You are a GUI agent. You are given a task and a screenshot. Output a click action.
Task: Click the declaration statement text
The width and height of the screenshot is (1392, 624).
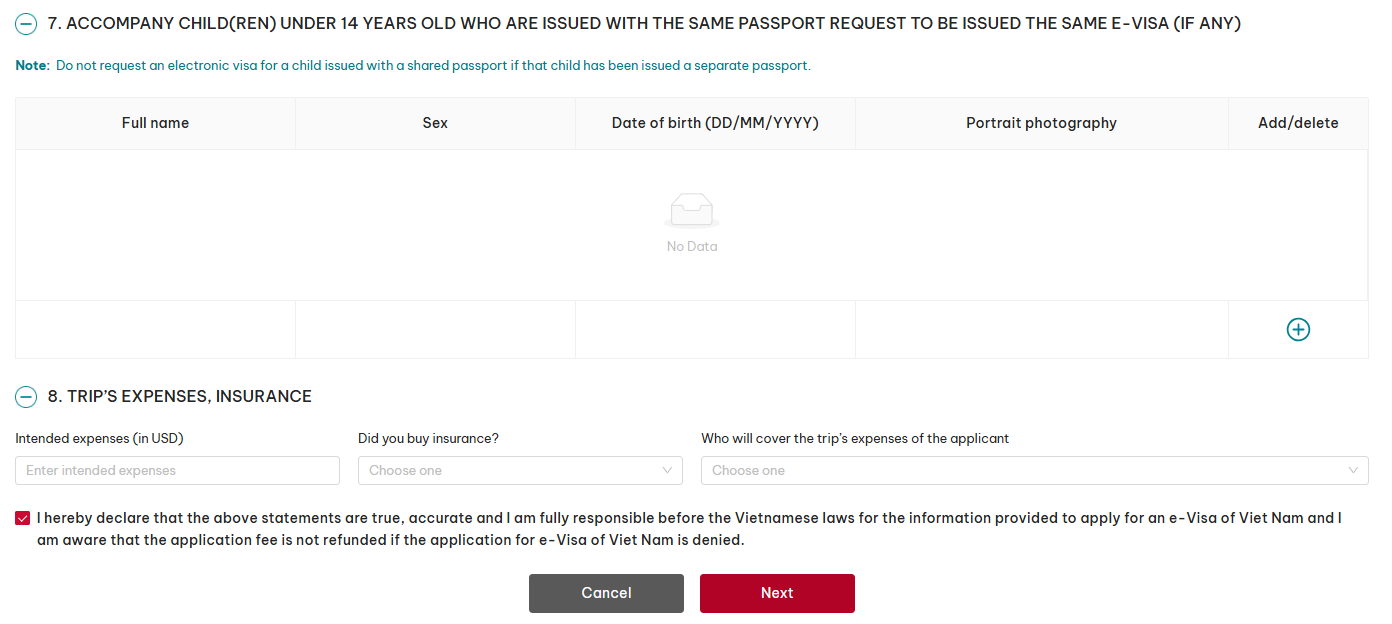[x=689, y=529]
